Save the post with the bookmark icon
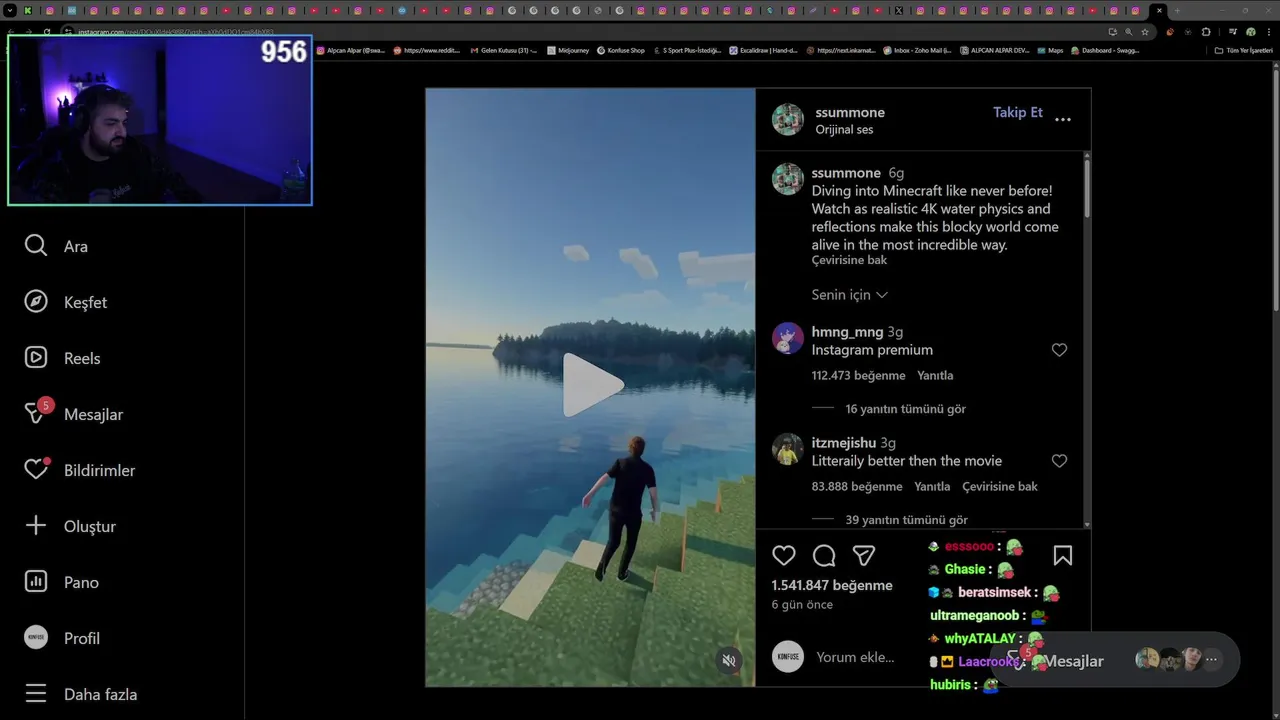This screenshot has height=720, width=1280. 1063,555
